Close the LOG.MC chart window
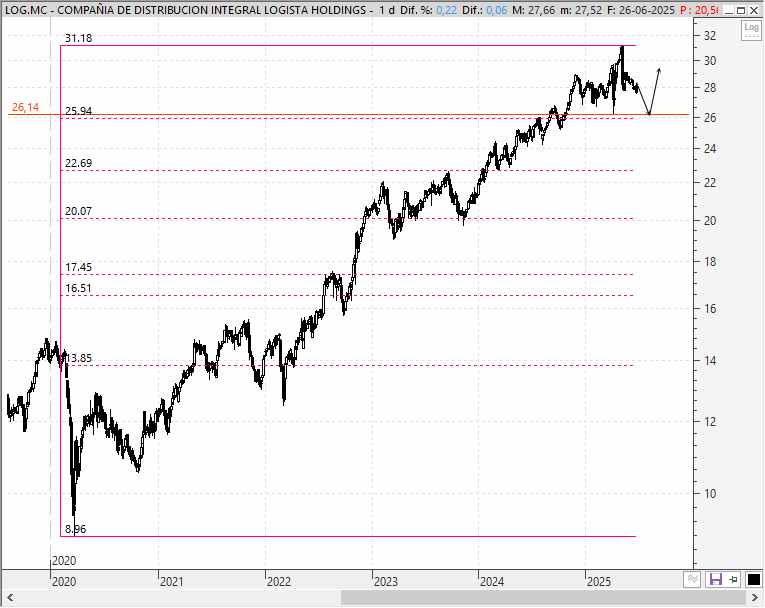Image resolution: width=765 pixels, height=608 pixels. click(754, 10)
